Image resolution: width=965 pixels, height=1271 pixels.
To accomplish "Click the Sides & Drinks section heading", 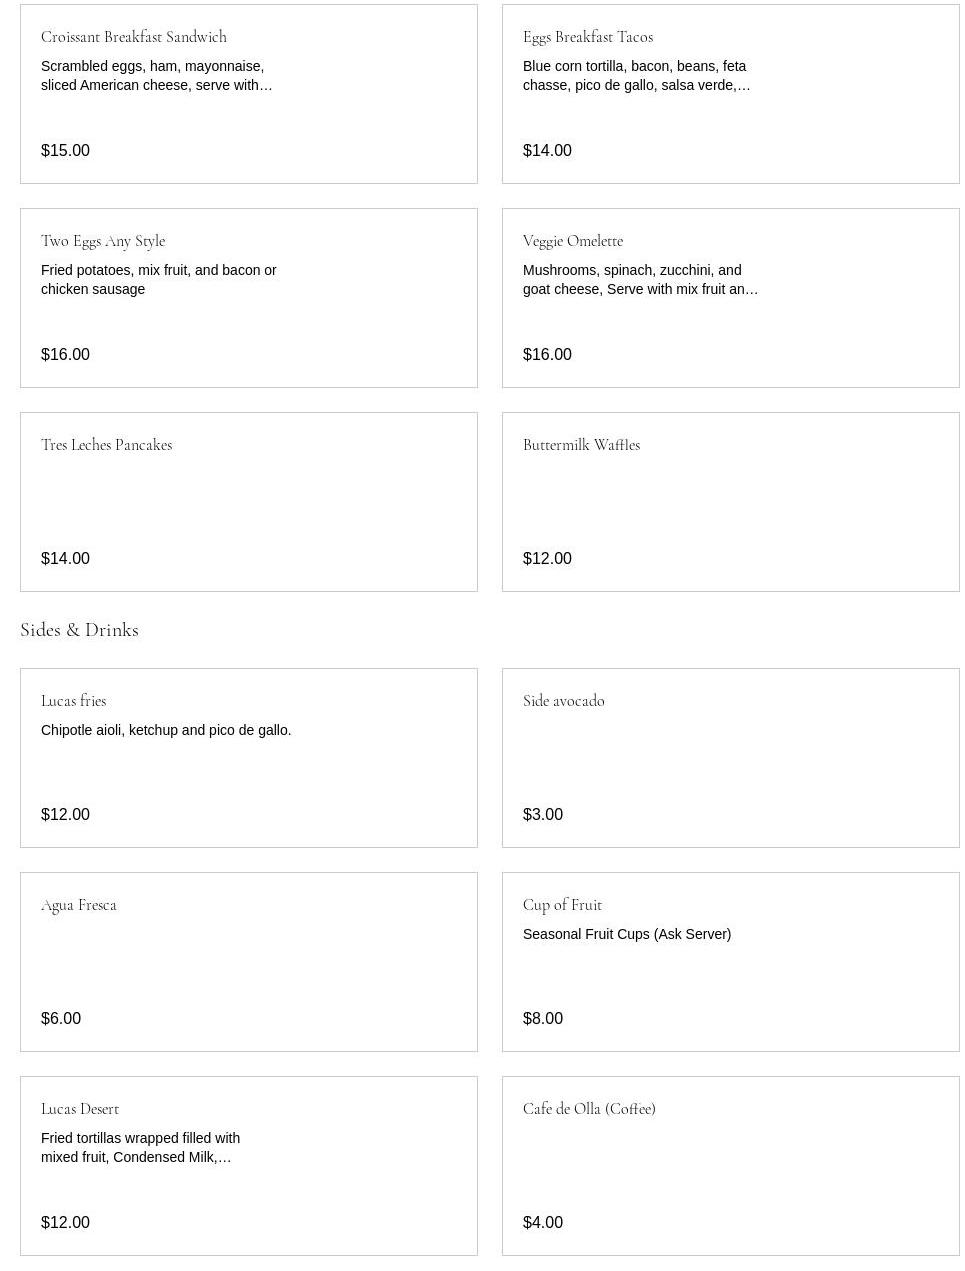I will (x=79, y=630).
